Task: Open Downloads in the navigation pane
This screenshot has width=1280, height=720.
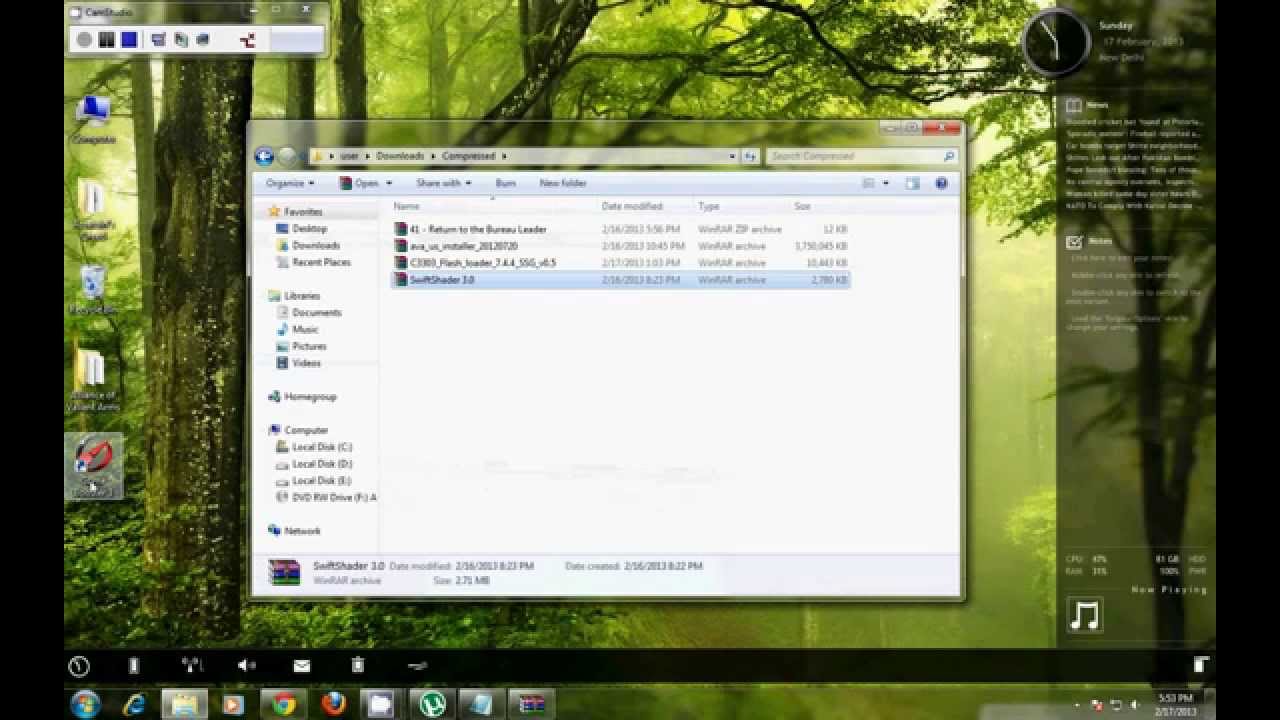Action: tap(316, 246)
